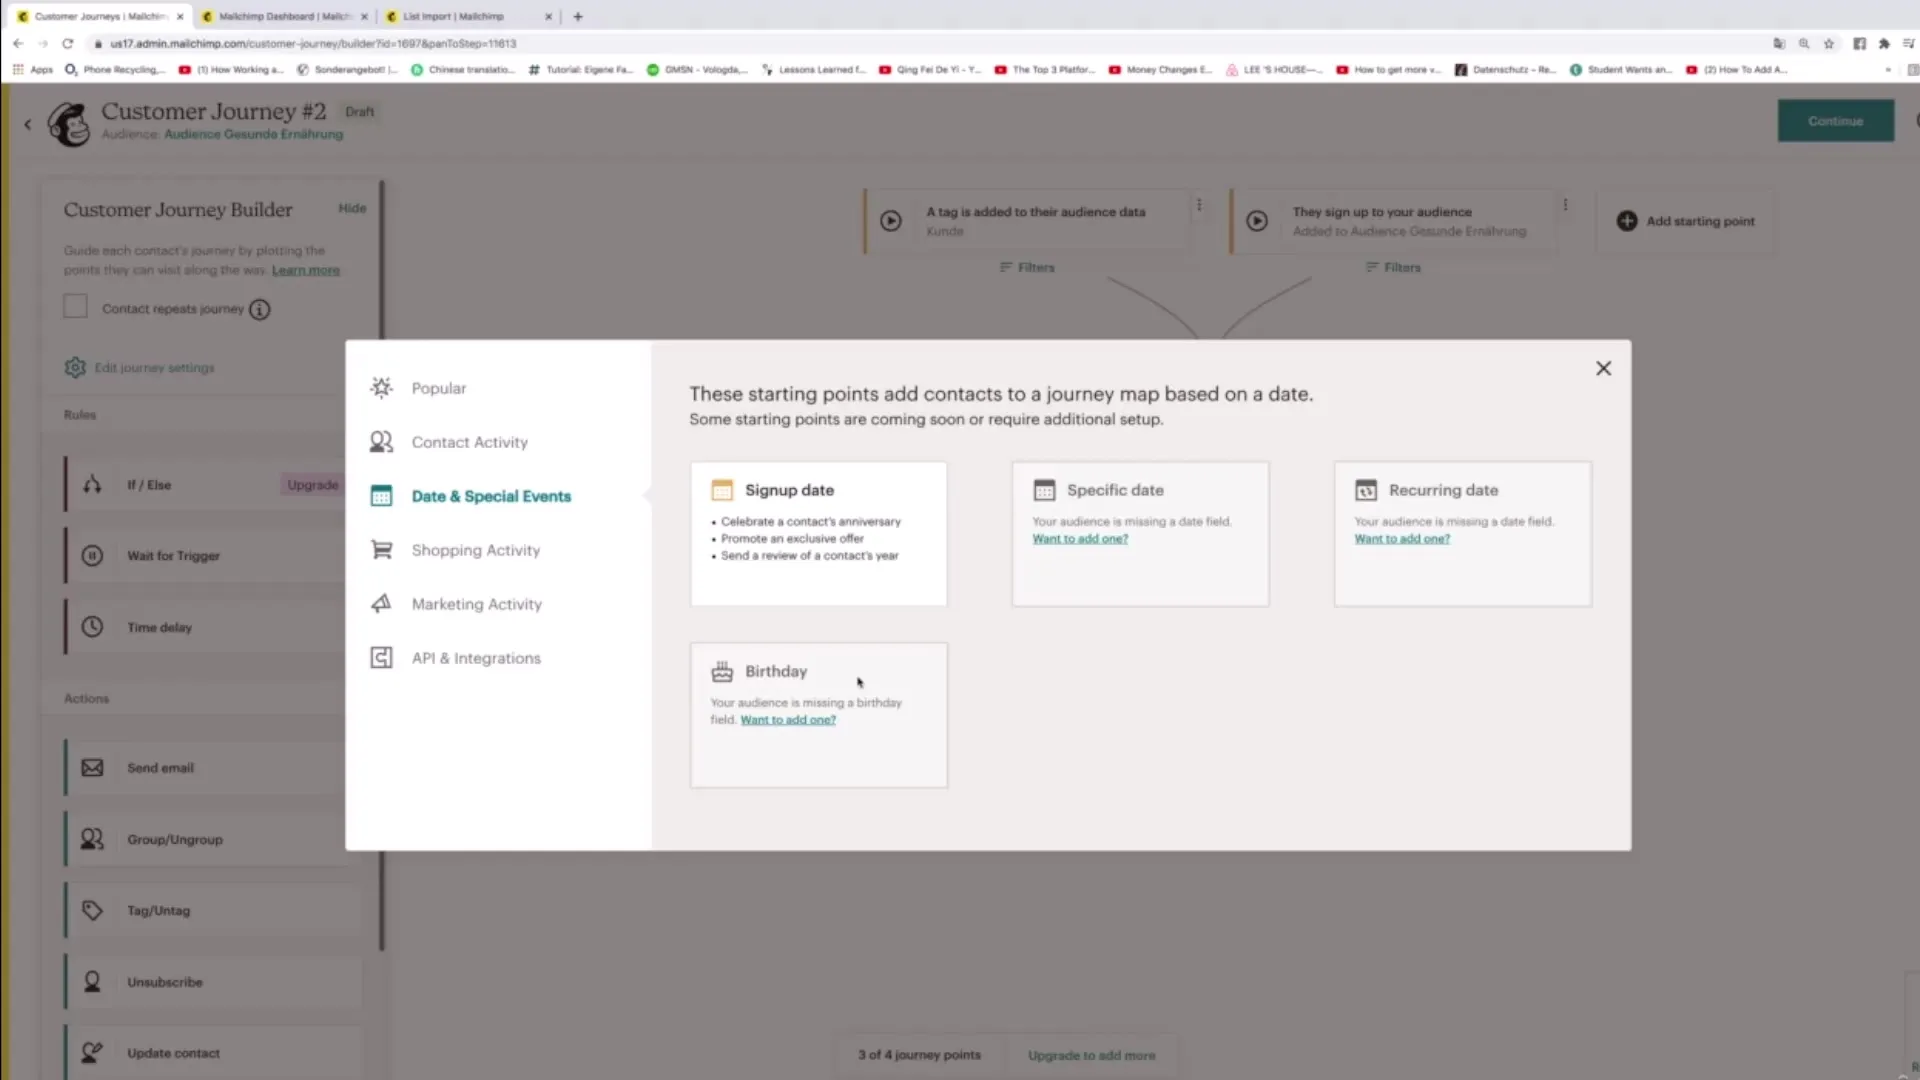Image resolution: width=1920 pixels, height=1080 pixels.
Task: Expand Filters under the tag starting point
Action: point(1027,268)
